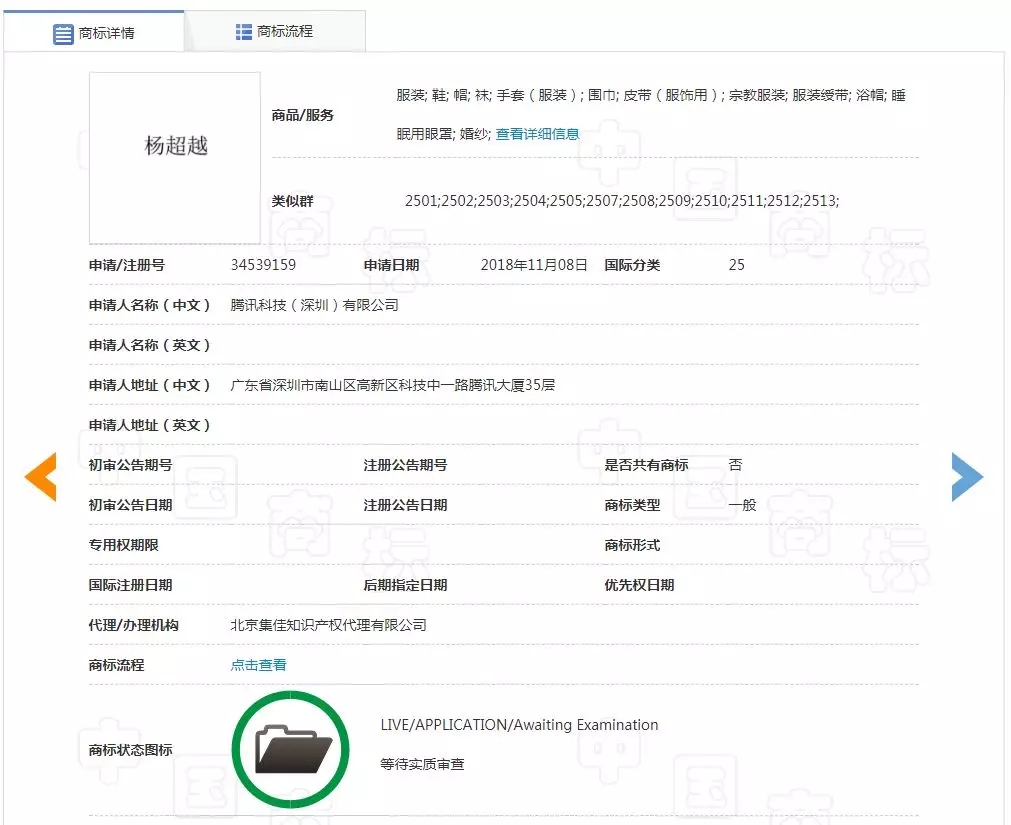The width and height of the screenshot is (1011, 825).
Task: Click the 等待实质审查 status label
Action: pyautogui.click(x=421, y=763)
